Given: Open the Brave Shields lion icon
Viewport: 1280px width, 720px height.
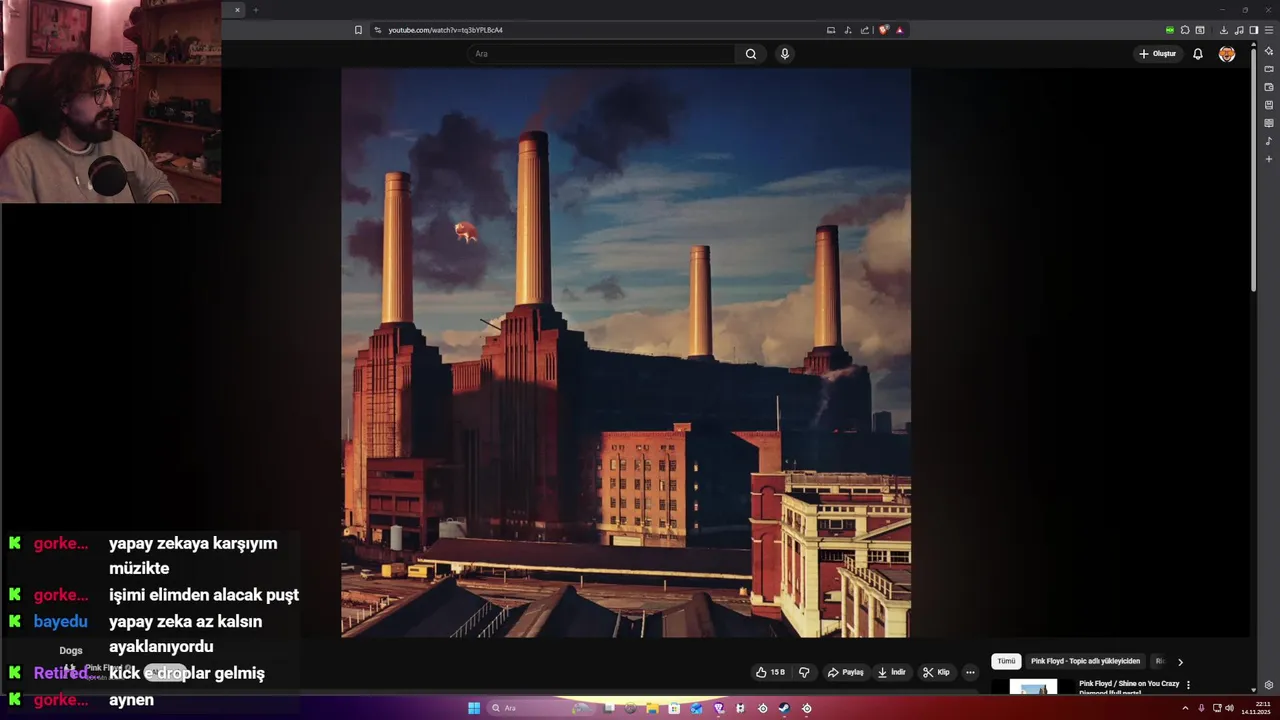Looking at the screenshot, I should pyautogui.click(x=884, y=30).
